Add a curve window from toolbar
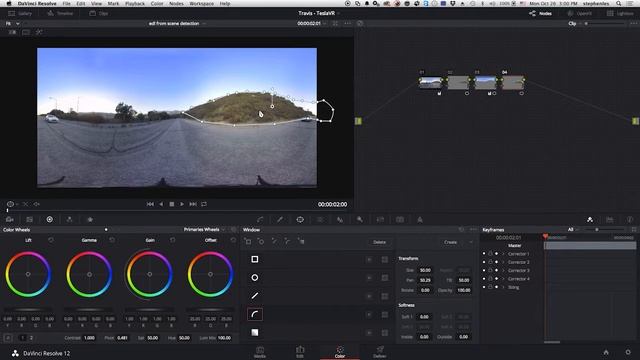This screenshot has height=360, width=640. click(288, 242)
